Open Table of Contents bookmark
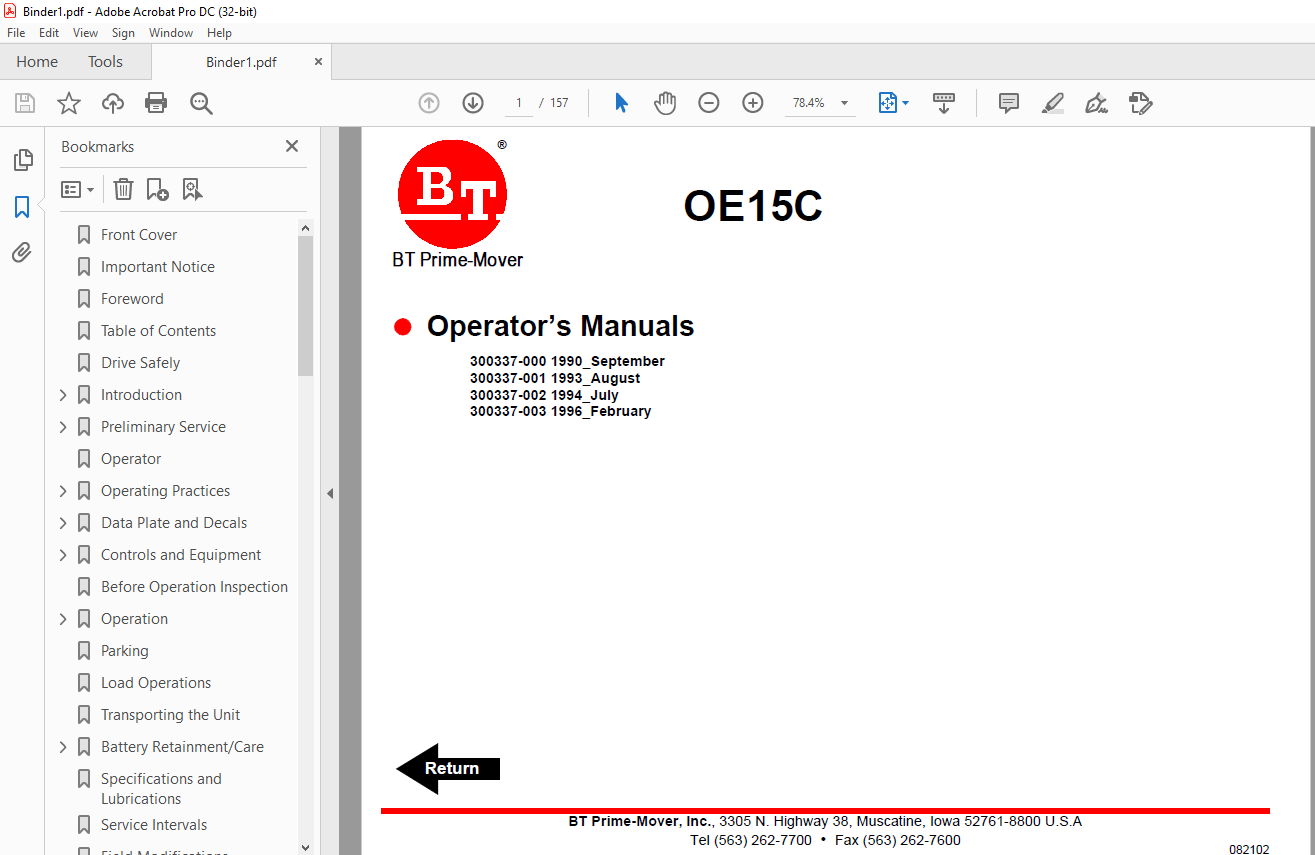This screenshot has width=1315, height=855. click(x=158, y=331)
